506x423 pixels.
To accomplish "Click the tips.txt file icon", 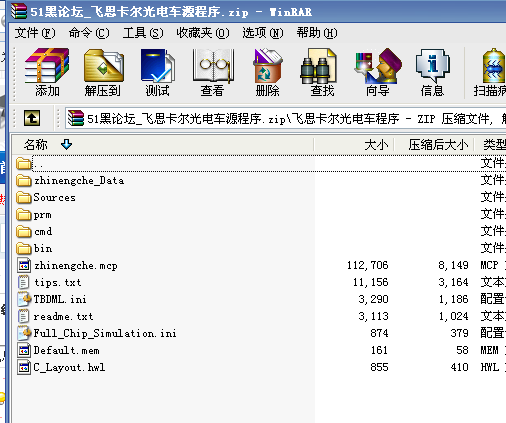I will pyautogui.click(x=24, y=282).
